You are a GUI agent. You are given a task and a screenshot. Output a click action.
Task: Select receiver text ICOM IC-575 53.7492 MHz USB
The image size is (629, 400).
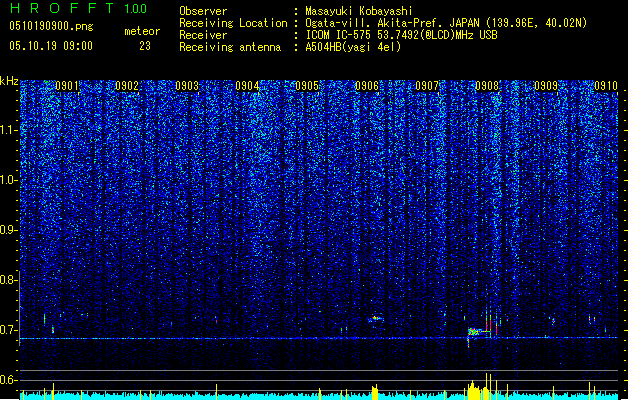pos(401,35)
